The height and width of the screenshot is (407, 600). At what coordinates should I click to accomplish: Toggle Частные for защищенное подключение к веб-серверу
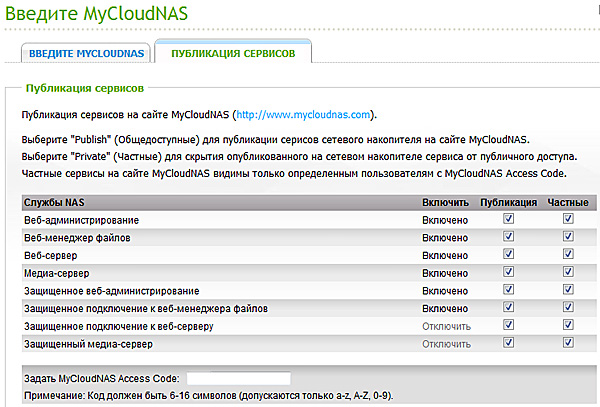(x=568, y=326)
